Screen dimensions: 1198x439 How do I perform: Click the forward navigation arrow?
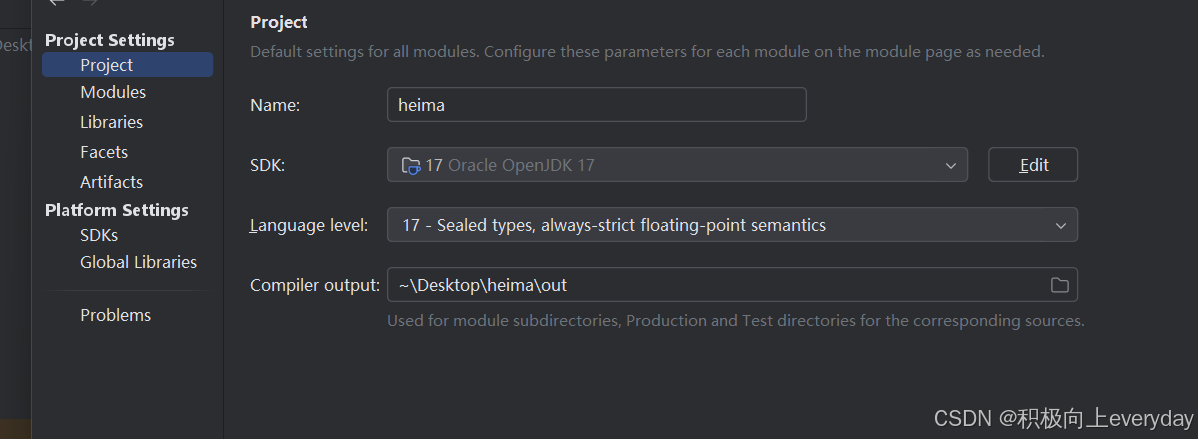90,3
